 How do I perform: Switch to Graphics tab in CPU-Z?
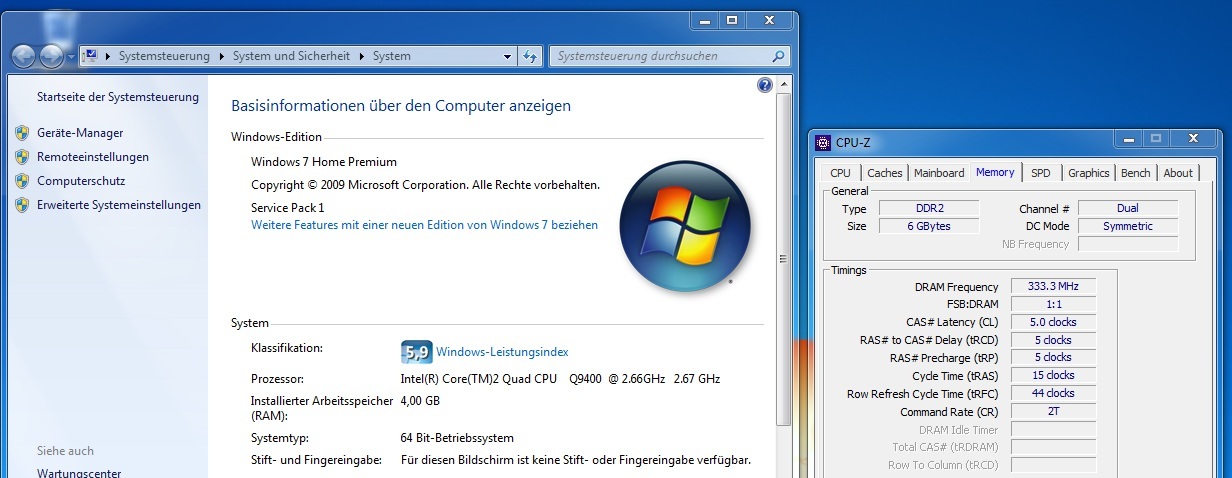point(1089,173)
